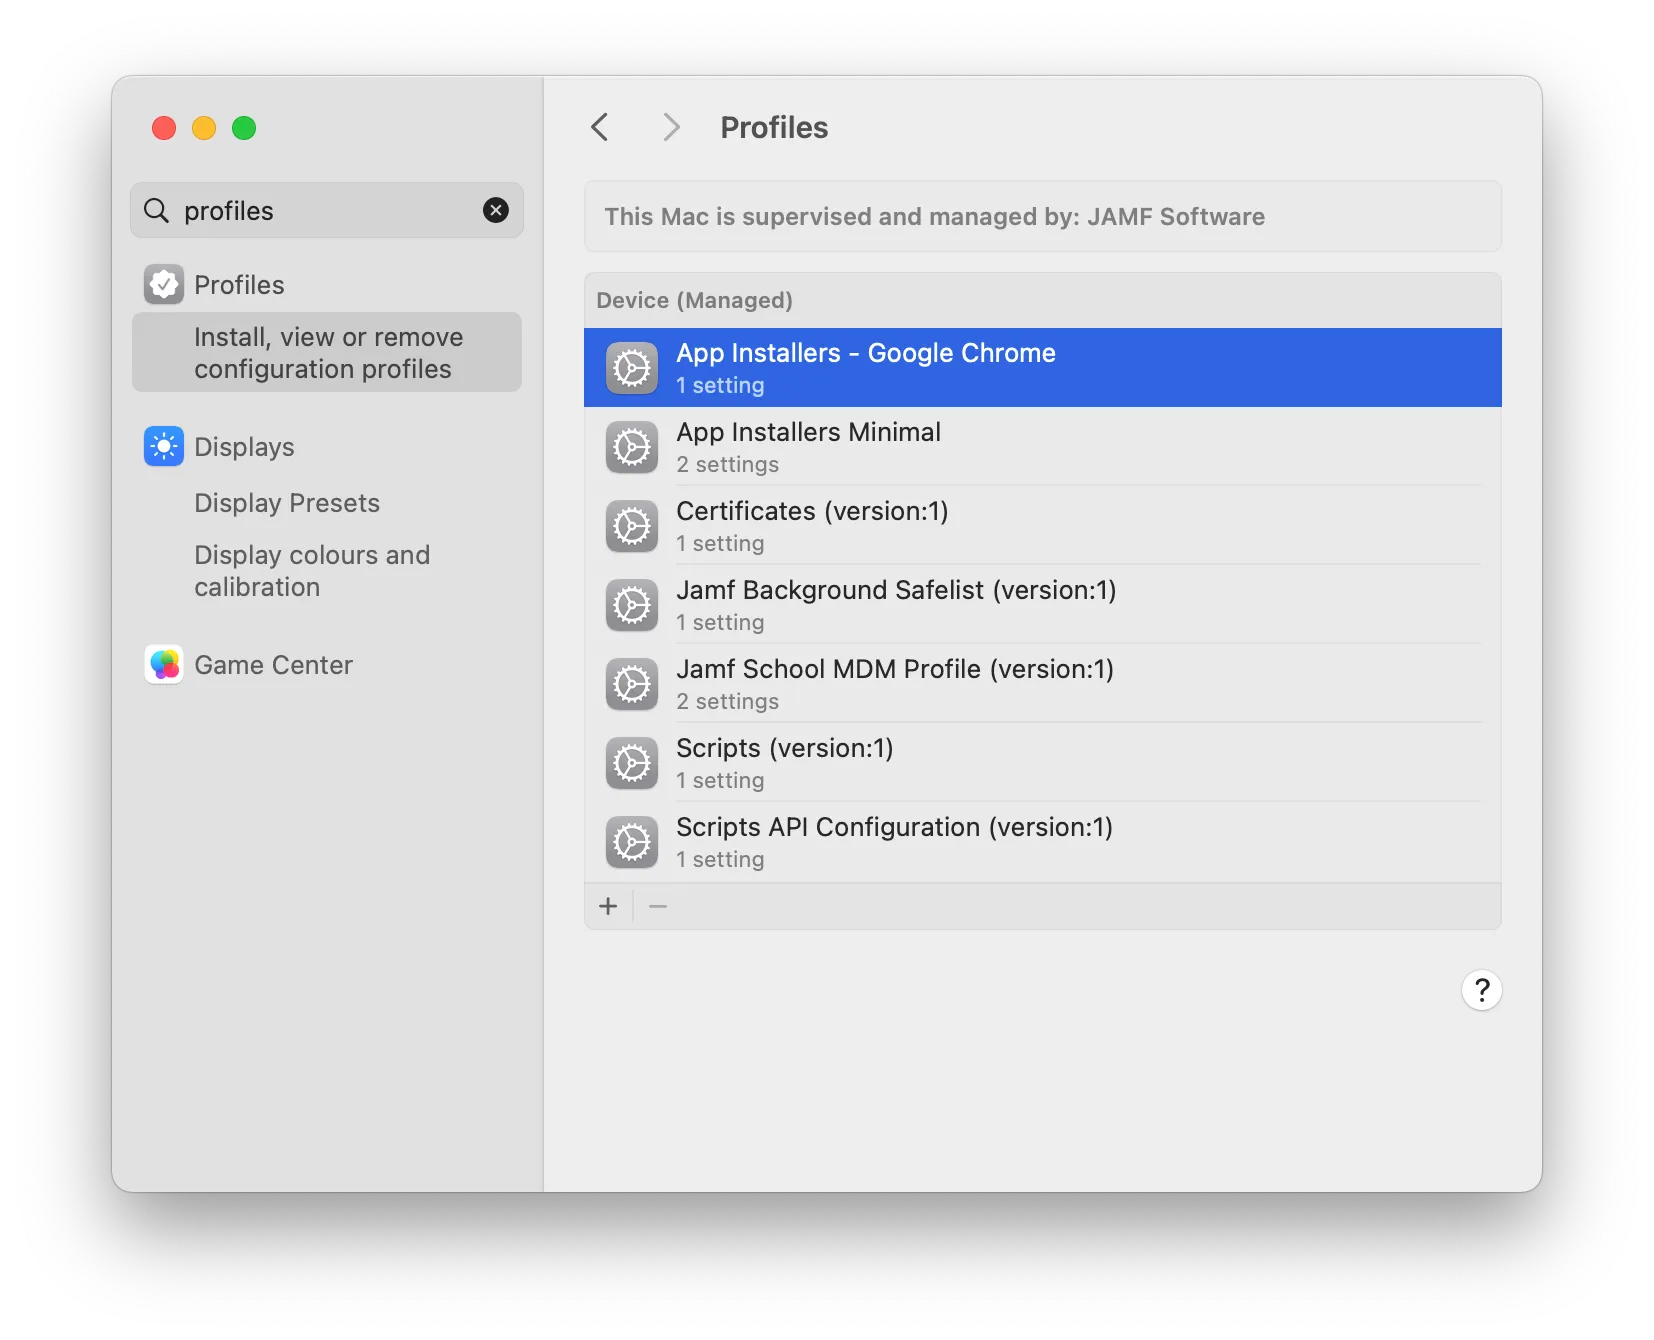
Task: Open Game Center settings via its icon
Action: tap(163, 664)
